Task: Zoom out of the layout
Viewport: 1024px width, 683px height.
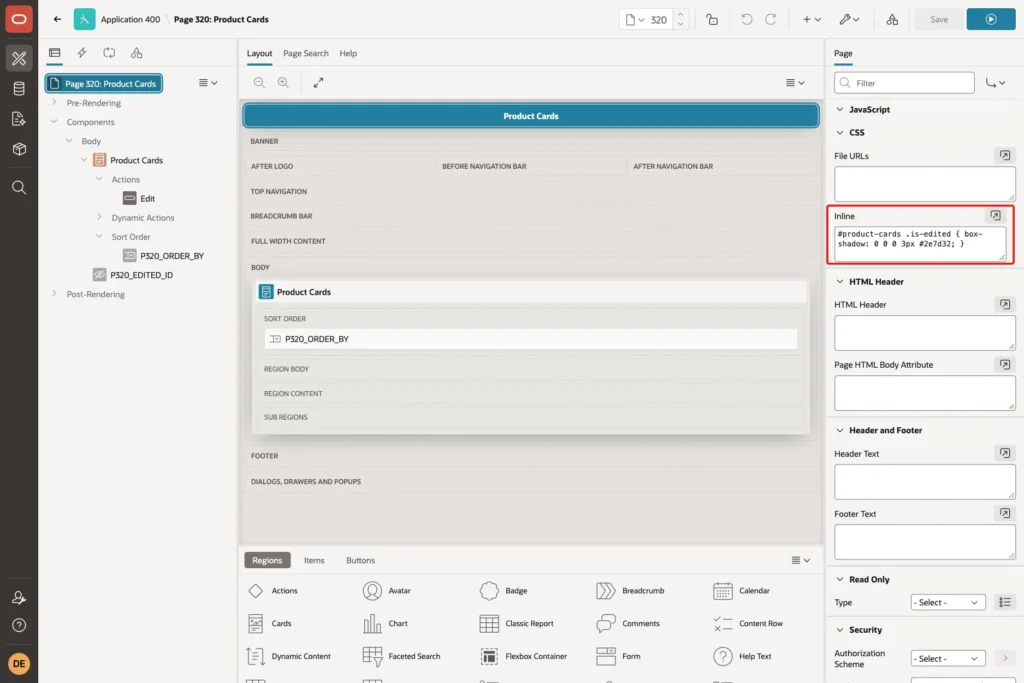Action: point(259,83)
